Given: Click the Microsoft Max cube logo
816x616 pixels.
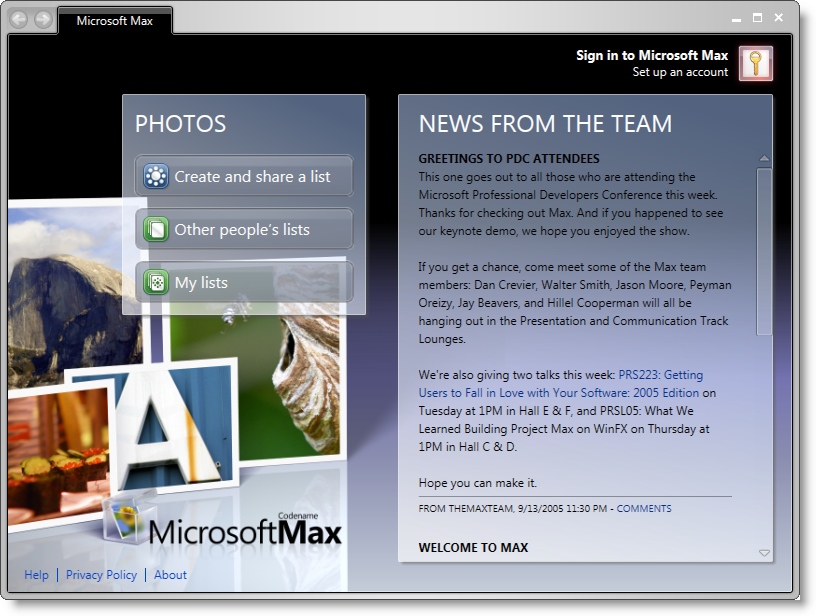Looking at the screenshot, I should pyautogui.click(x=124, y=518).
